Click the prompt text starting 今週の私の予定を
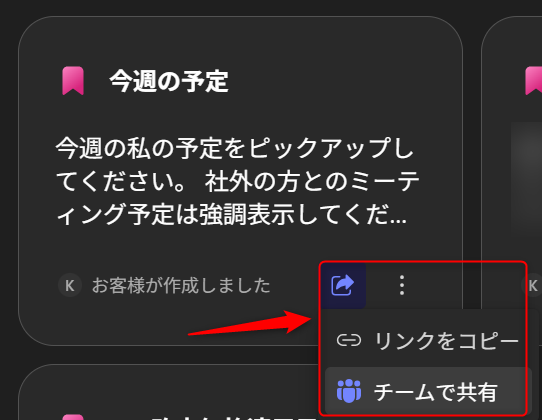The height and width of the screenshot is (420, 542). pos(237,181)
